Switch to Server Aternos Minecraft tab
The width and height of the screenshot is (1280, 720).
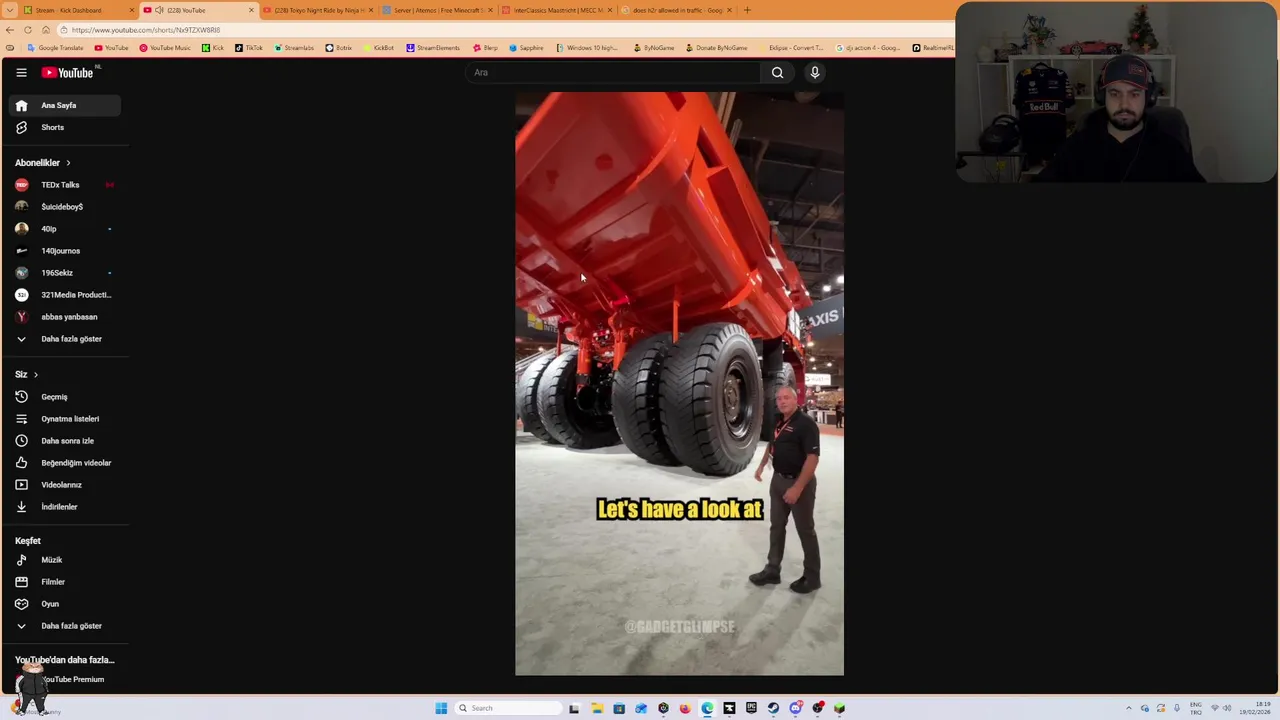(x=438, y=10)
